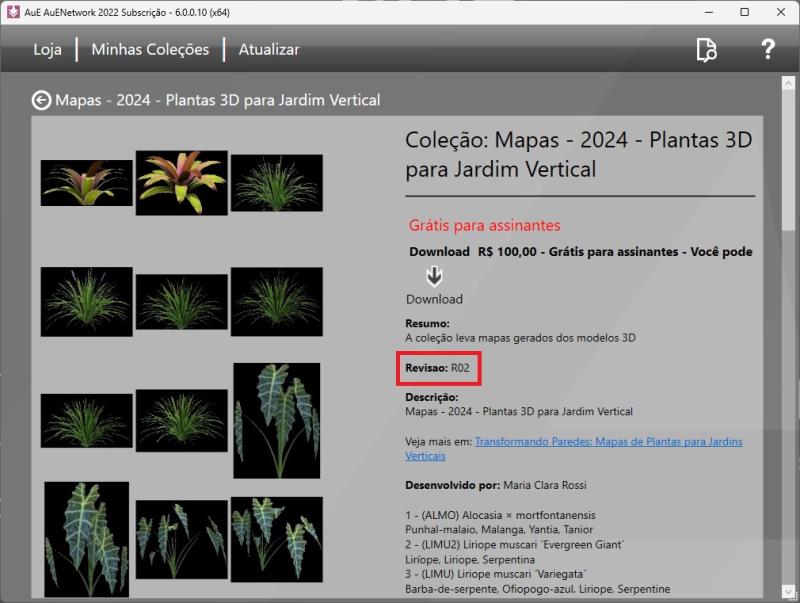Screen dimensions: 800x603
Task: Switch to Minhas Coleções tab
Action: (150, 50)
